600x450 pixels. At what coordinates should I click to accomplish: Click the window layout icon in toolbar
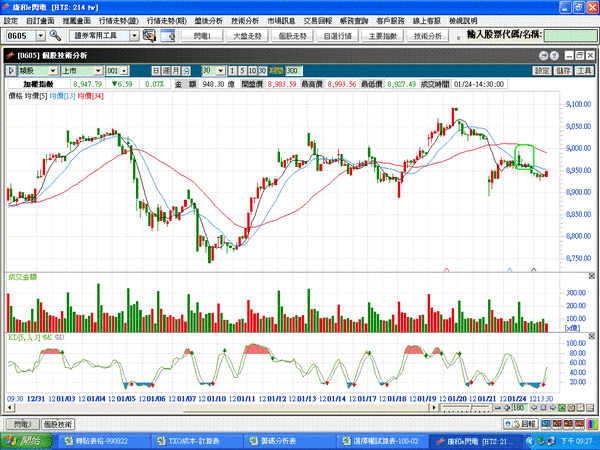click(x=168, y=36)
